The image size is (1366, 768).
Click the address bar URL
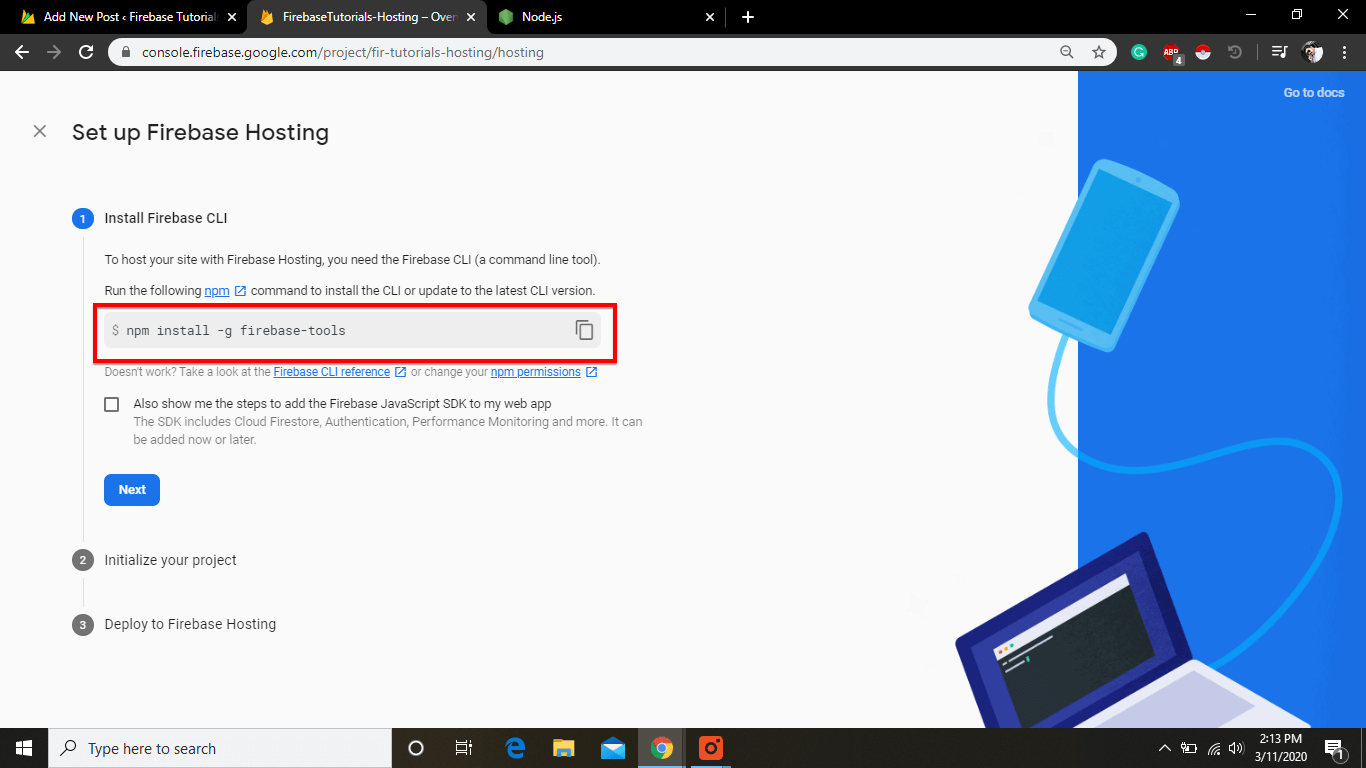(342, 52)
